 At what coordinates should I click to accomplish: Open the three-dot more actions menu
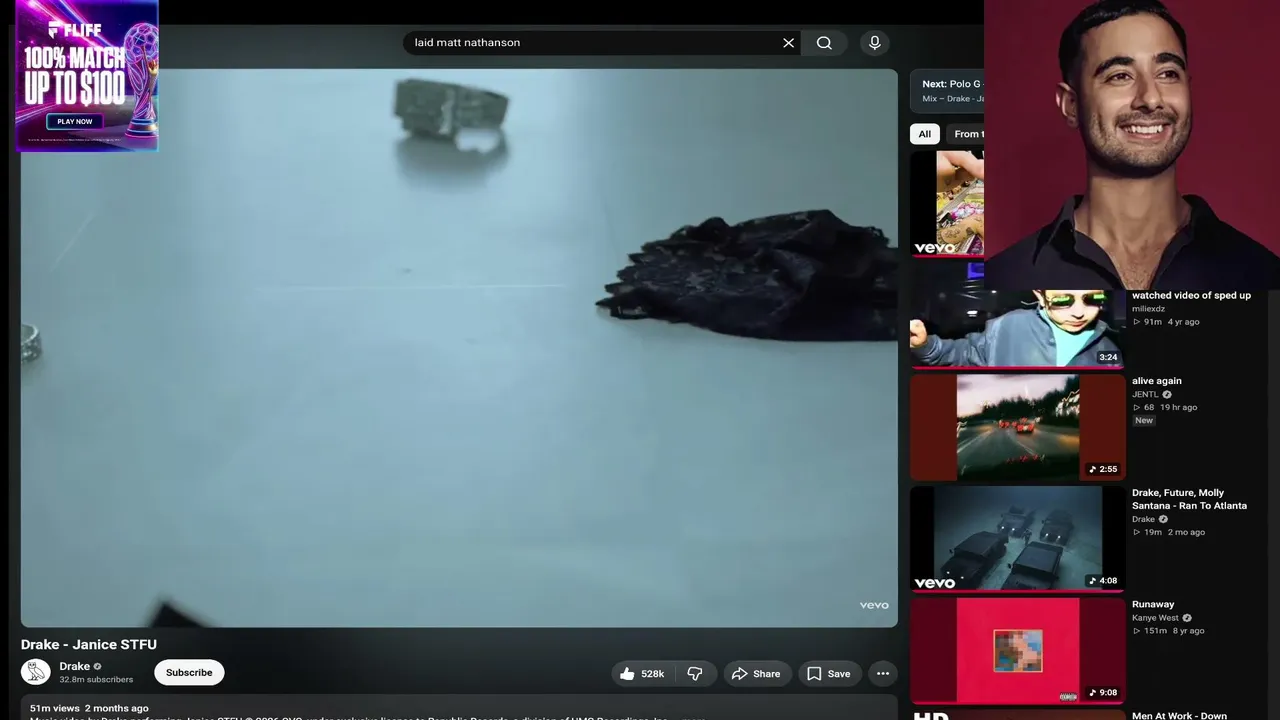click(x=883, y=674)
